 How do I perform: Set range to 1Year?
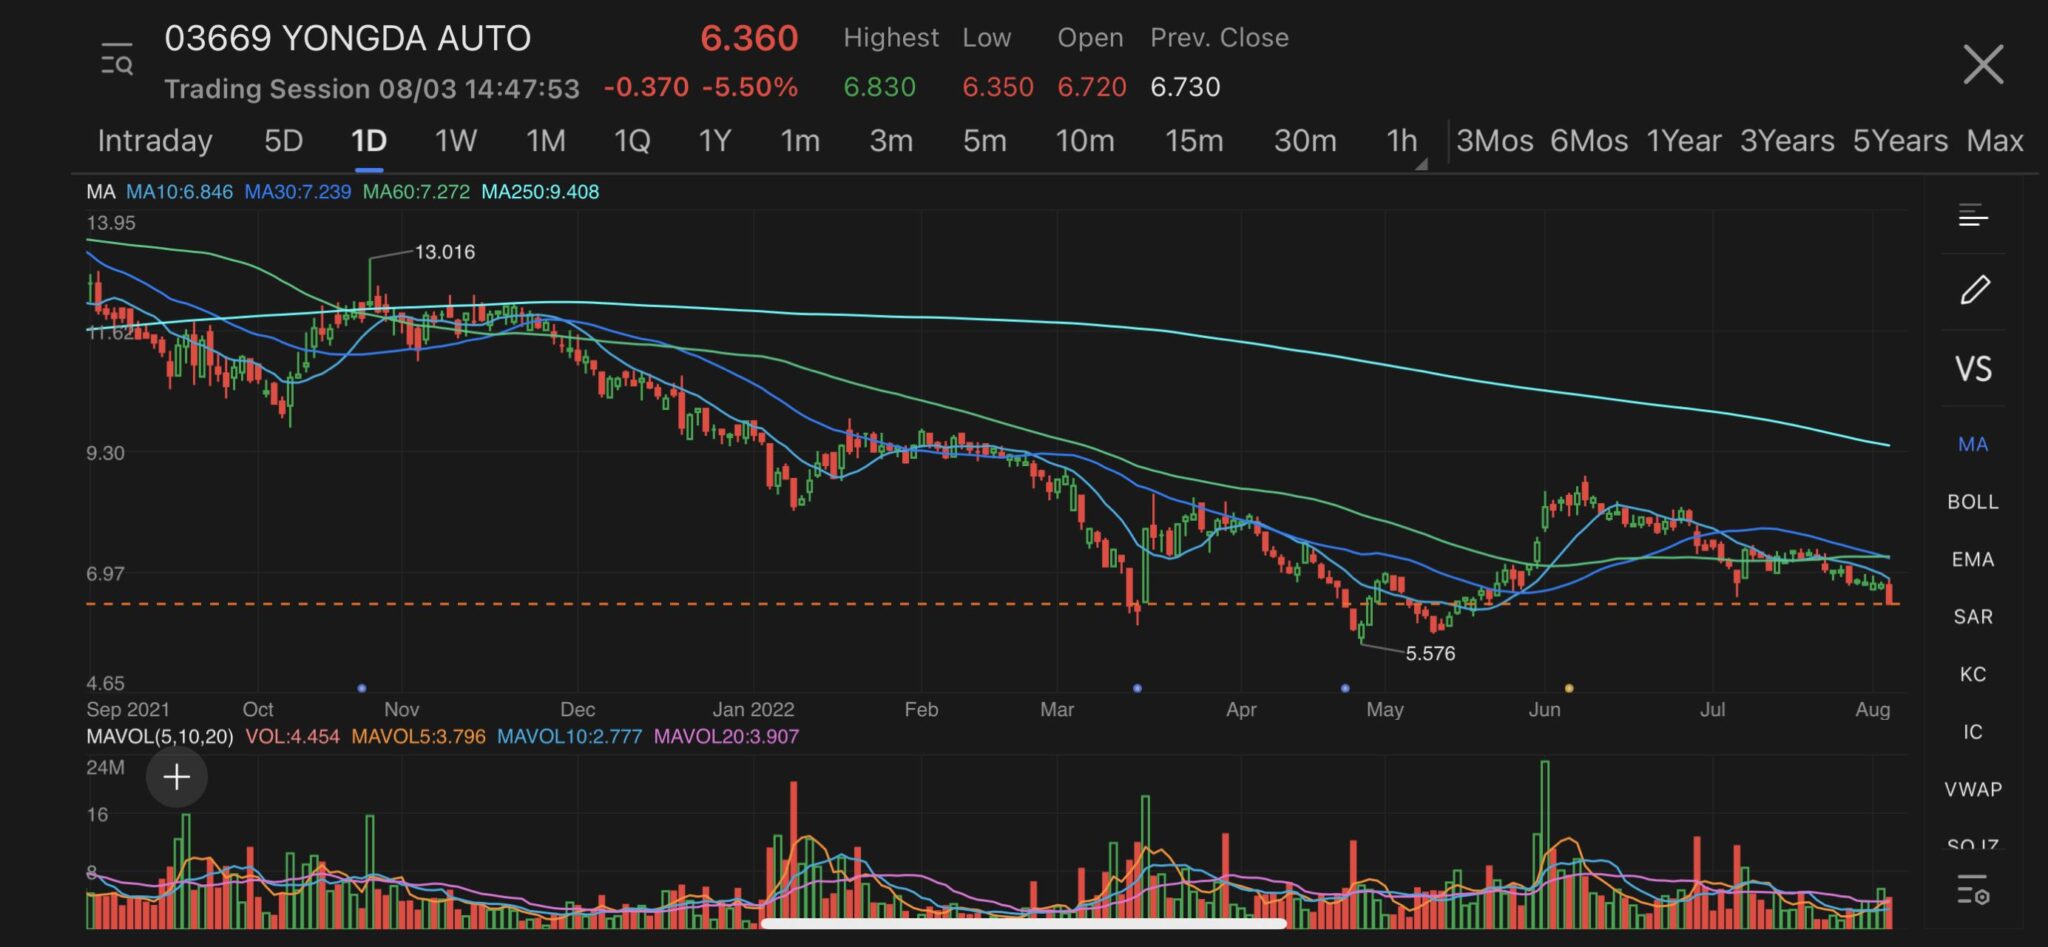pos(1684,140)
